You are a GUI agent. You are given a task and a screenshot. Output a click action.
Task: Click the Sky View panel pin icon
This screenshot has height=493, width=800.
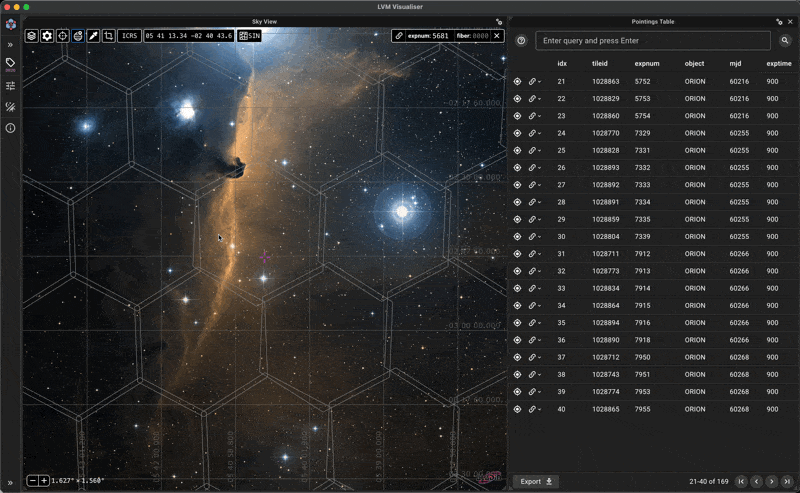499,22
